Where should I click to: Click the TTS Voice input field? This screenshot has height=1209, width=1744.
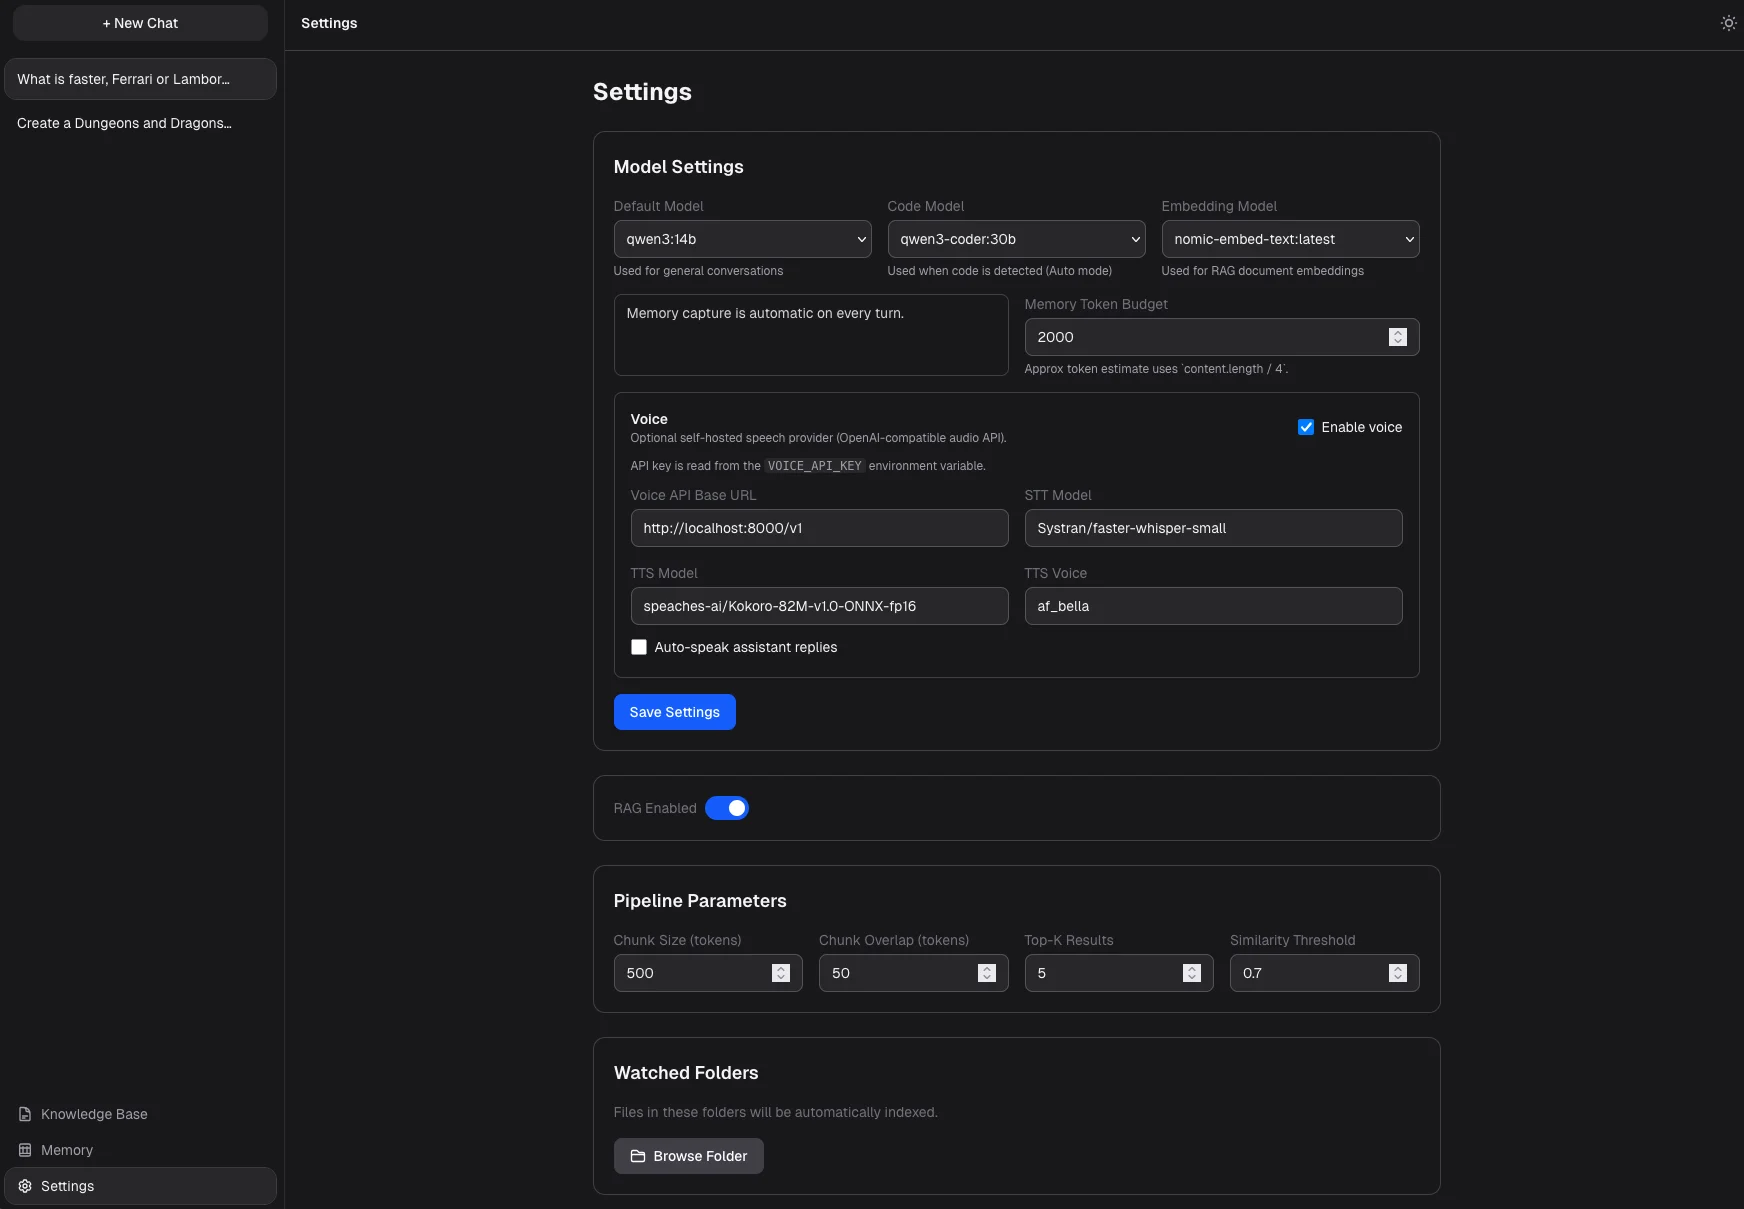click(x=1213, y=606)
